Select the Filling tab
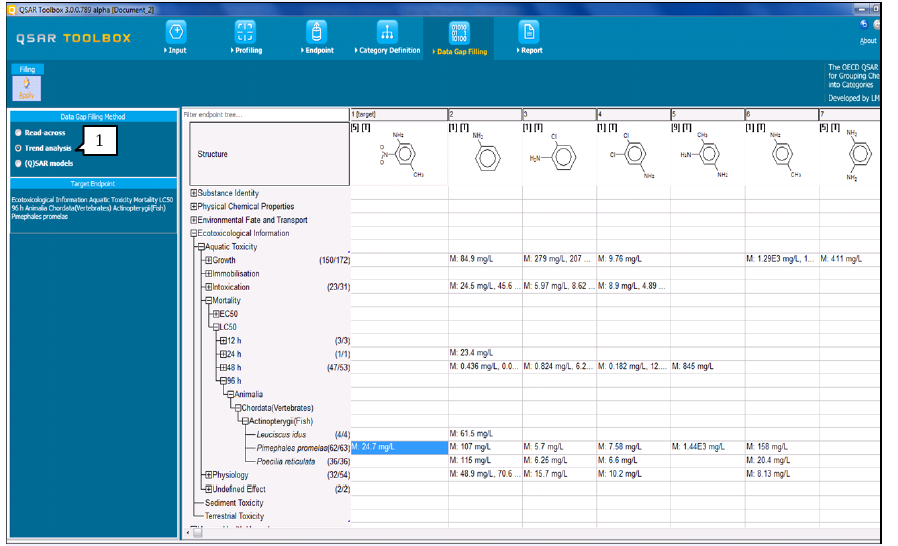Image resolution: width=898 pixels, height=546 pixels. tap(27, 69)
